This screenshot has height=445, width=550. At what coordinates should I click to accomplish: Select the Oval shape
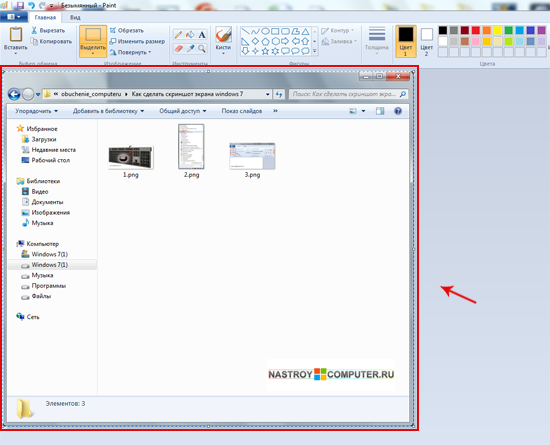click(x=266, y=32)
